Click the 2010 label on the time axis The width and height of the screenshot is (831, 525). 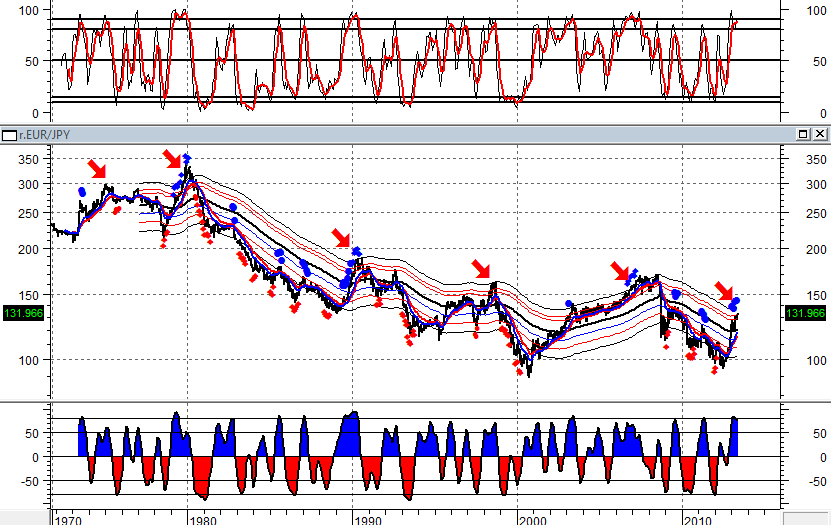coord(697,520)
